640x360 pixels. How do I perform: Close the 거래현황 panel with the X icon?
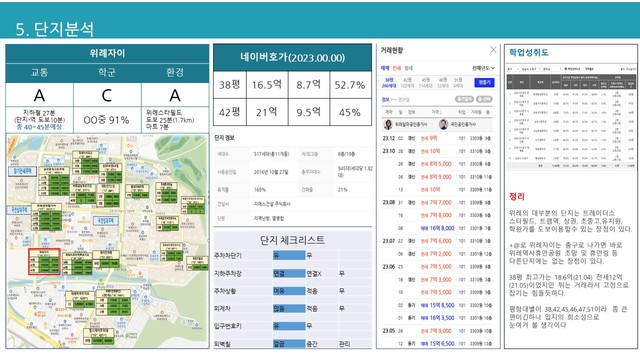[x=493, y=50]
